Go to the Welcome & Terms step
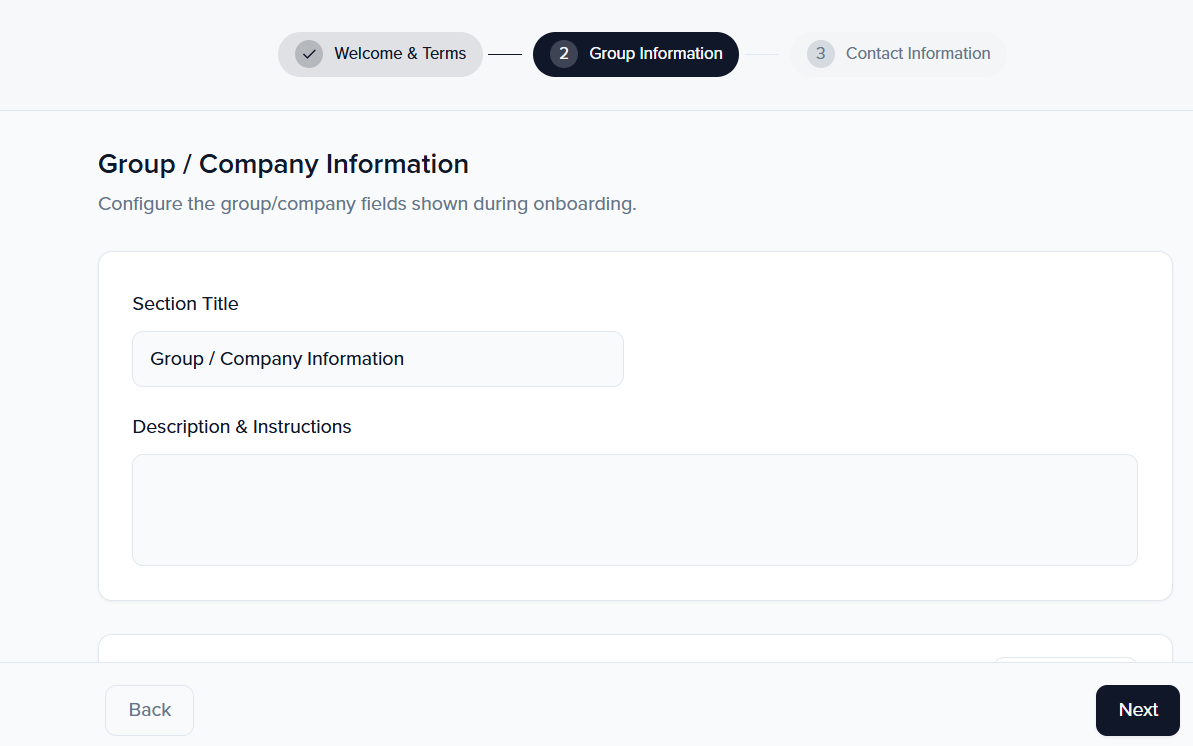This screenshot has width=1193, height=746. point(400,54)
